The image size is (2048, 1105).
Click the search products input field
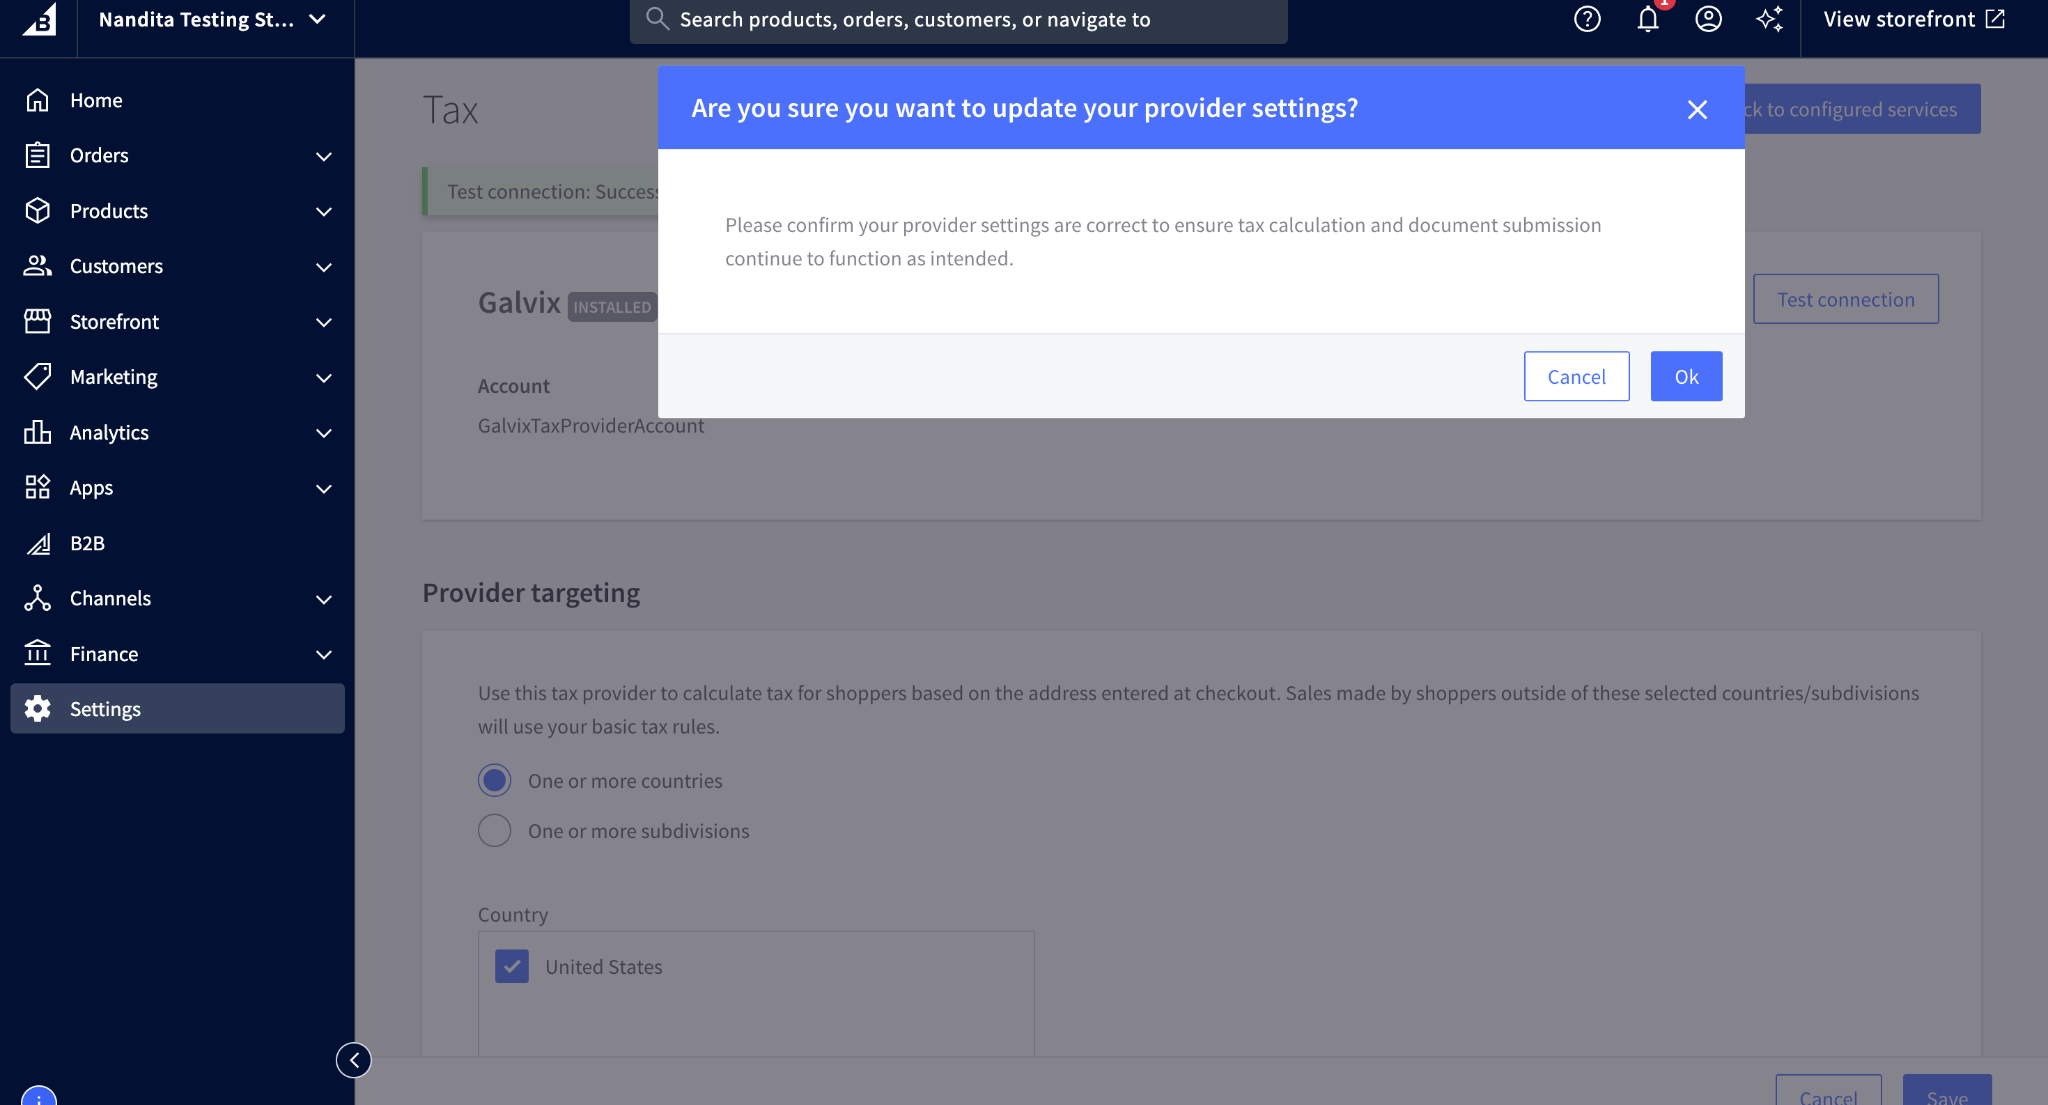[x=958, y=19]
